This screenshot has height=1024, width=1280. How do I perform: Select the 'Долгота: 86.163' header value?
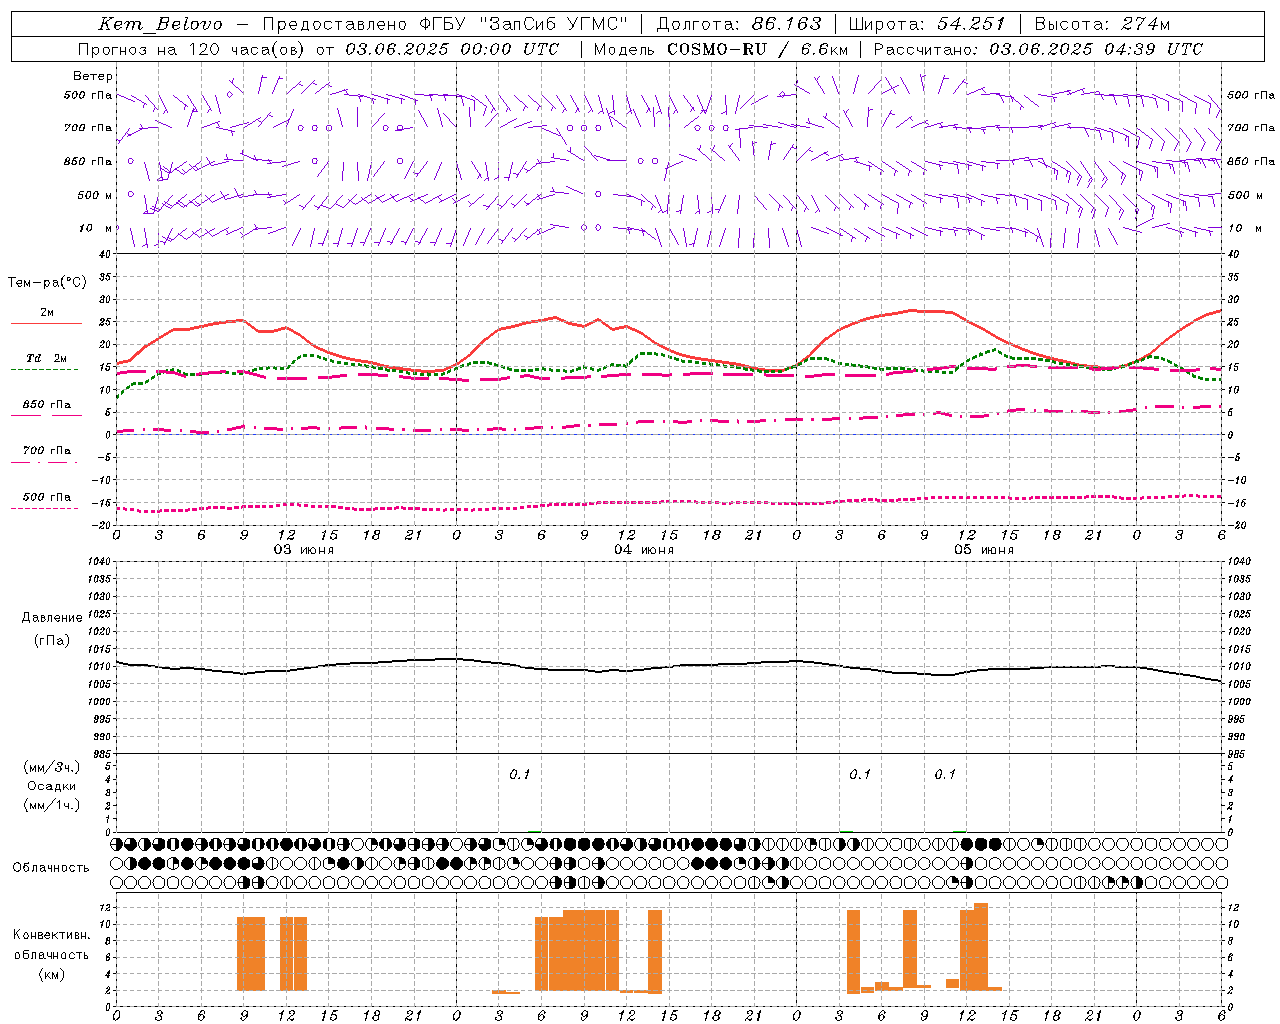click(x=739, y=24)
